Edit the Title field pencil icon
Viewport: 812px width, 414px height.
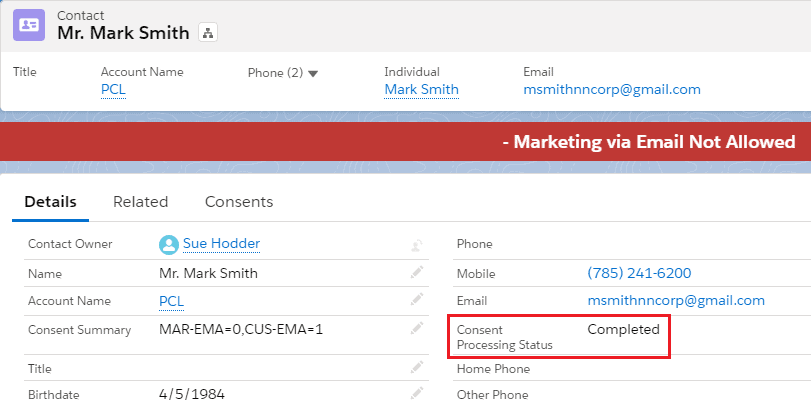point(417,367)
